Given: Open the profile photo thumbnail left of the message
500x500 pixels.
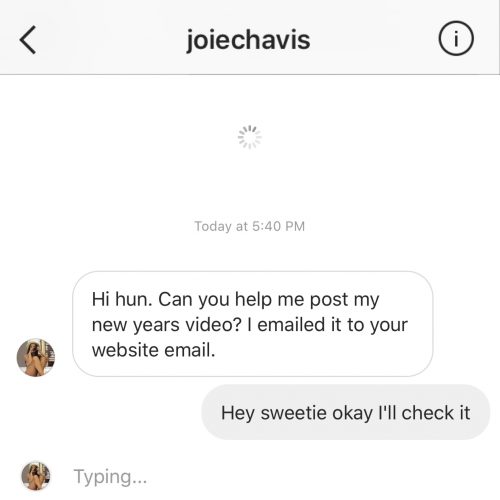Looking at the screenshot, I should click(x=36, y=357).
